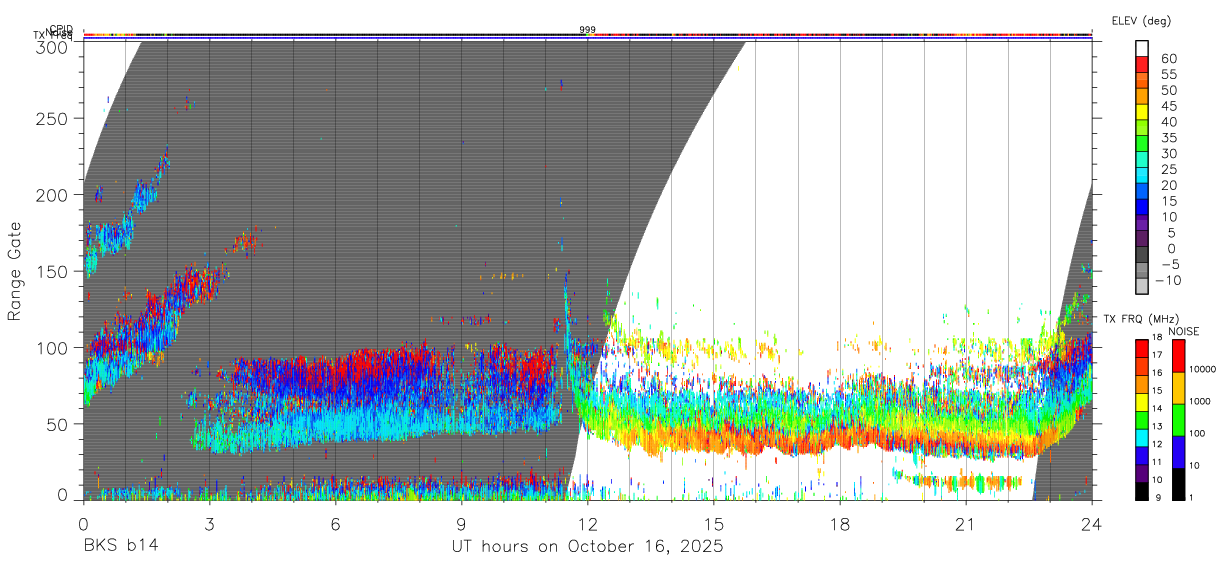Screen dimensions: 1228x567
Task: Pick the light gray bottom segment of ELEV bar
Action: point(1142,286)
